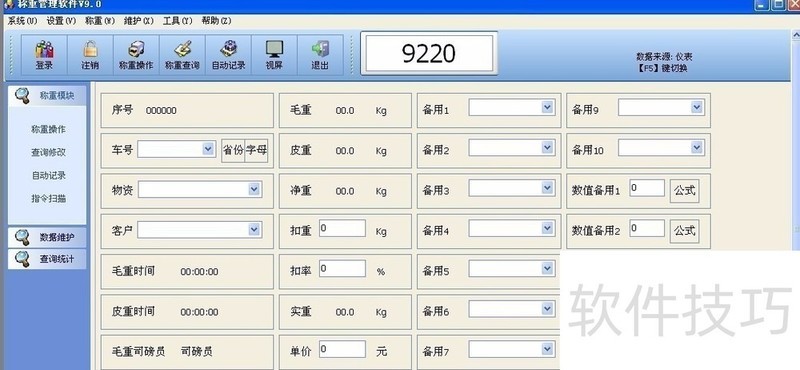The height and width of the screenshot is (370, 800).
Task: Click the 自动记录 toolbar icon
Action: pos(228,55)
